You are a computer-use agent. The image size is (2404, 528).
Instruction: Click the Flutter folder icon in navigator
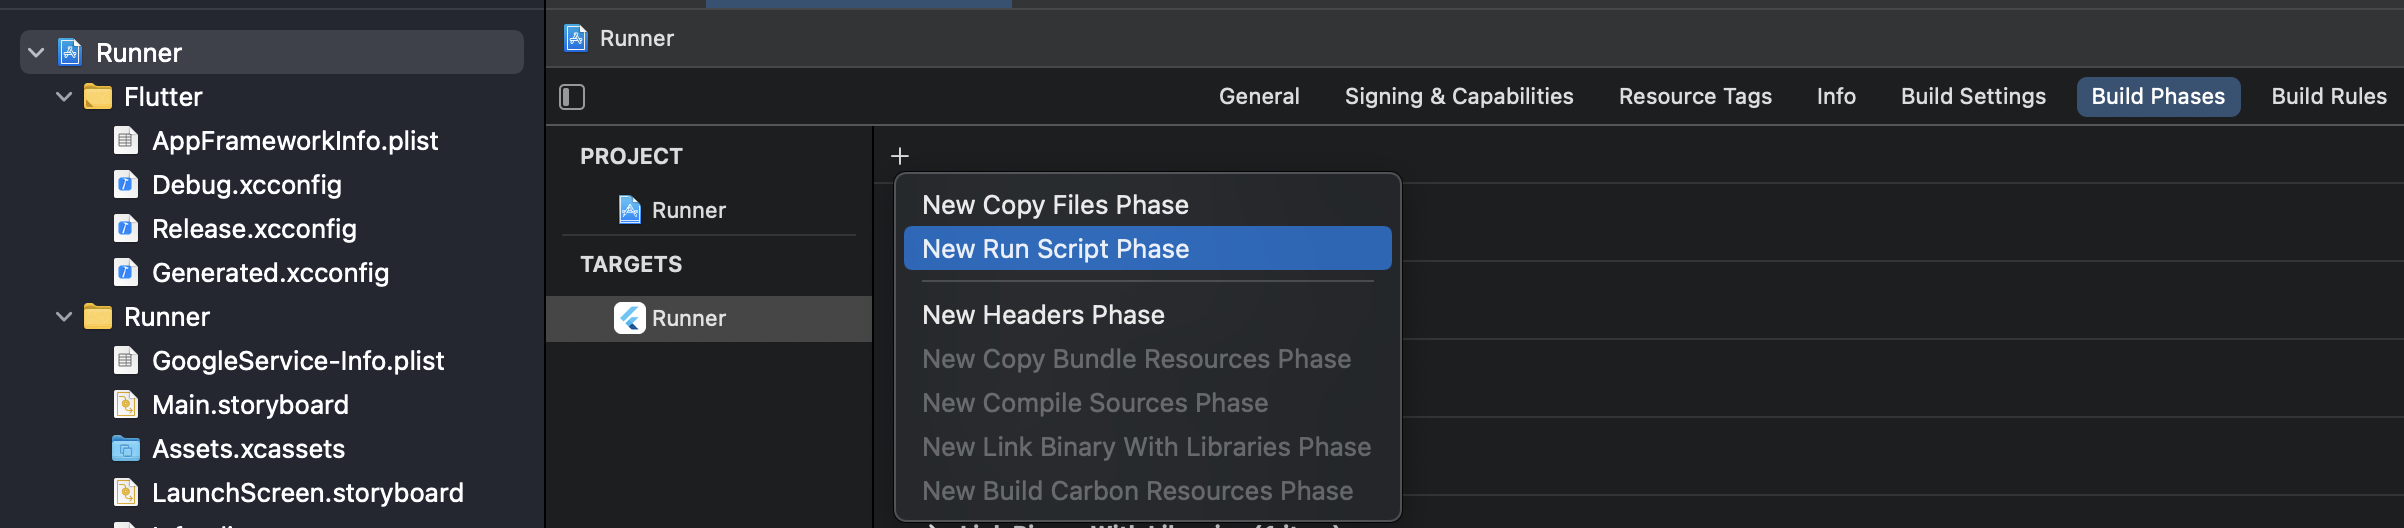point(98,97)
